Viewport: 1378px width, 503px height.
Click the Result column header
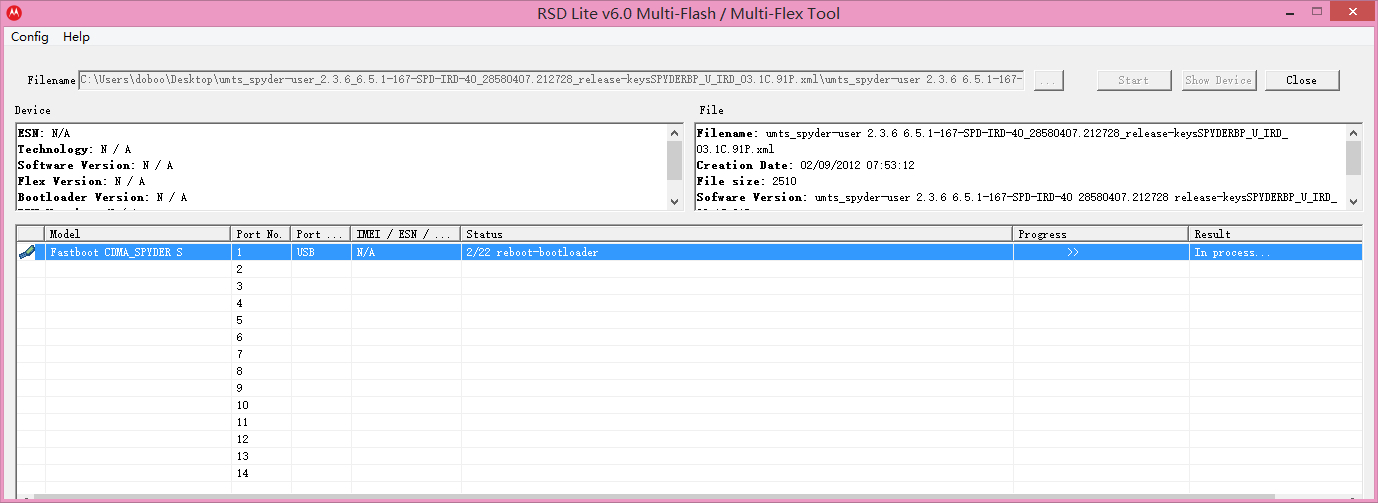pos(1276,234)
